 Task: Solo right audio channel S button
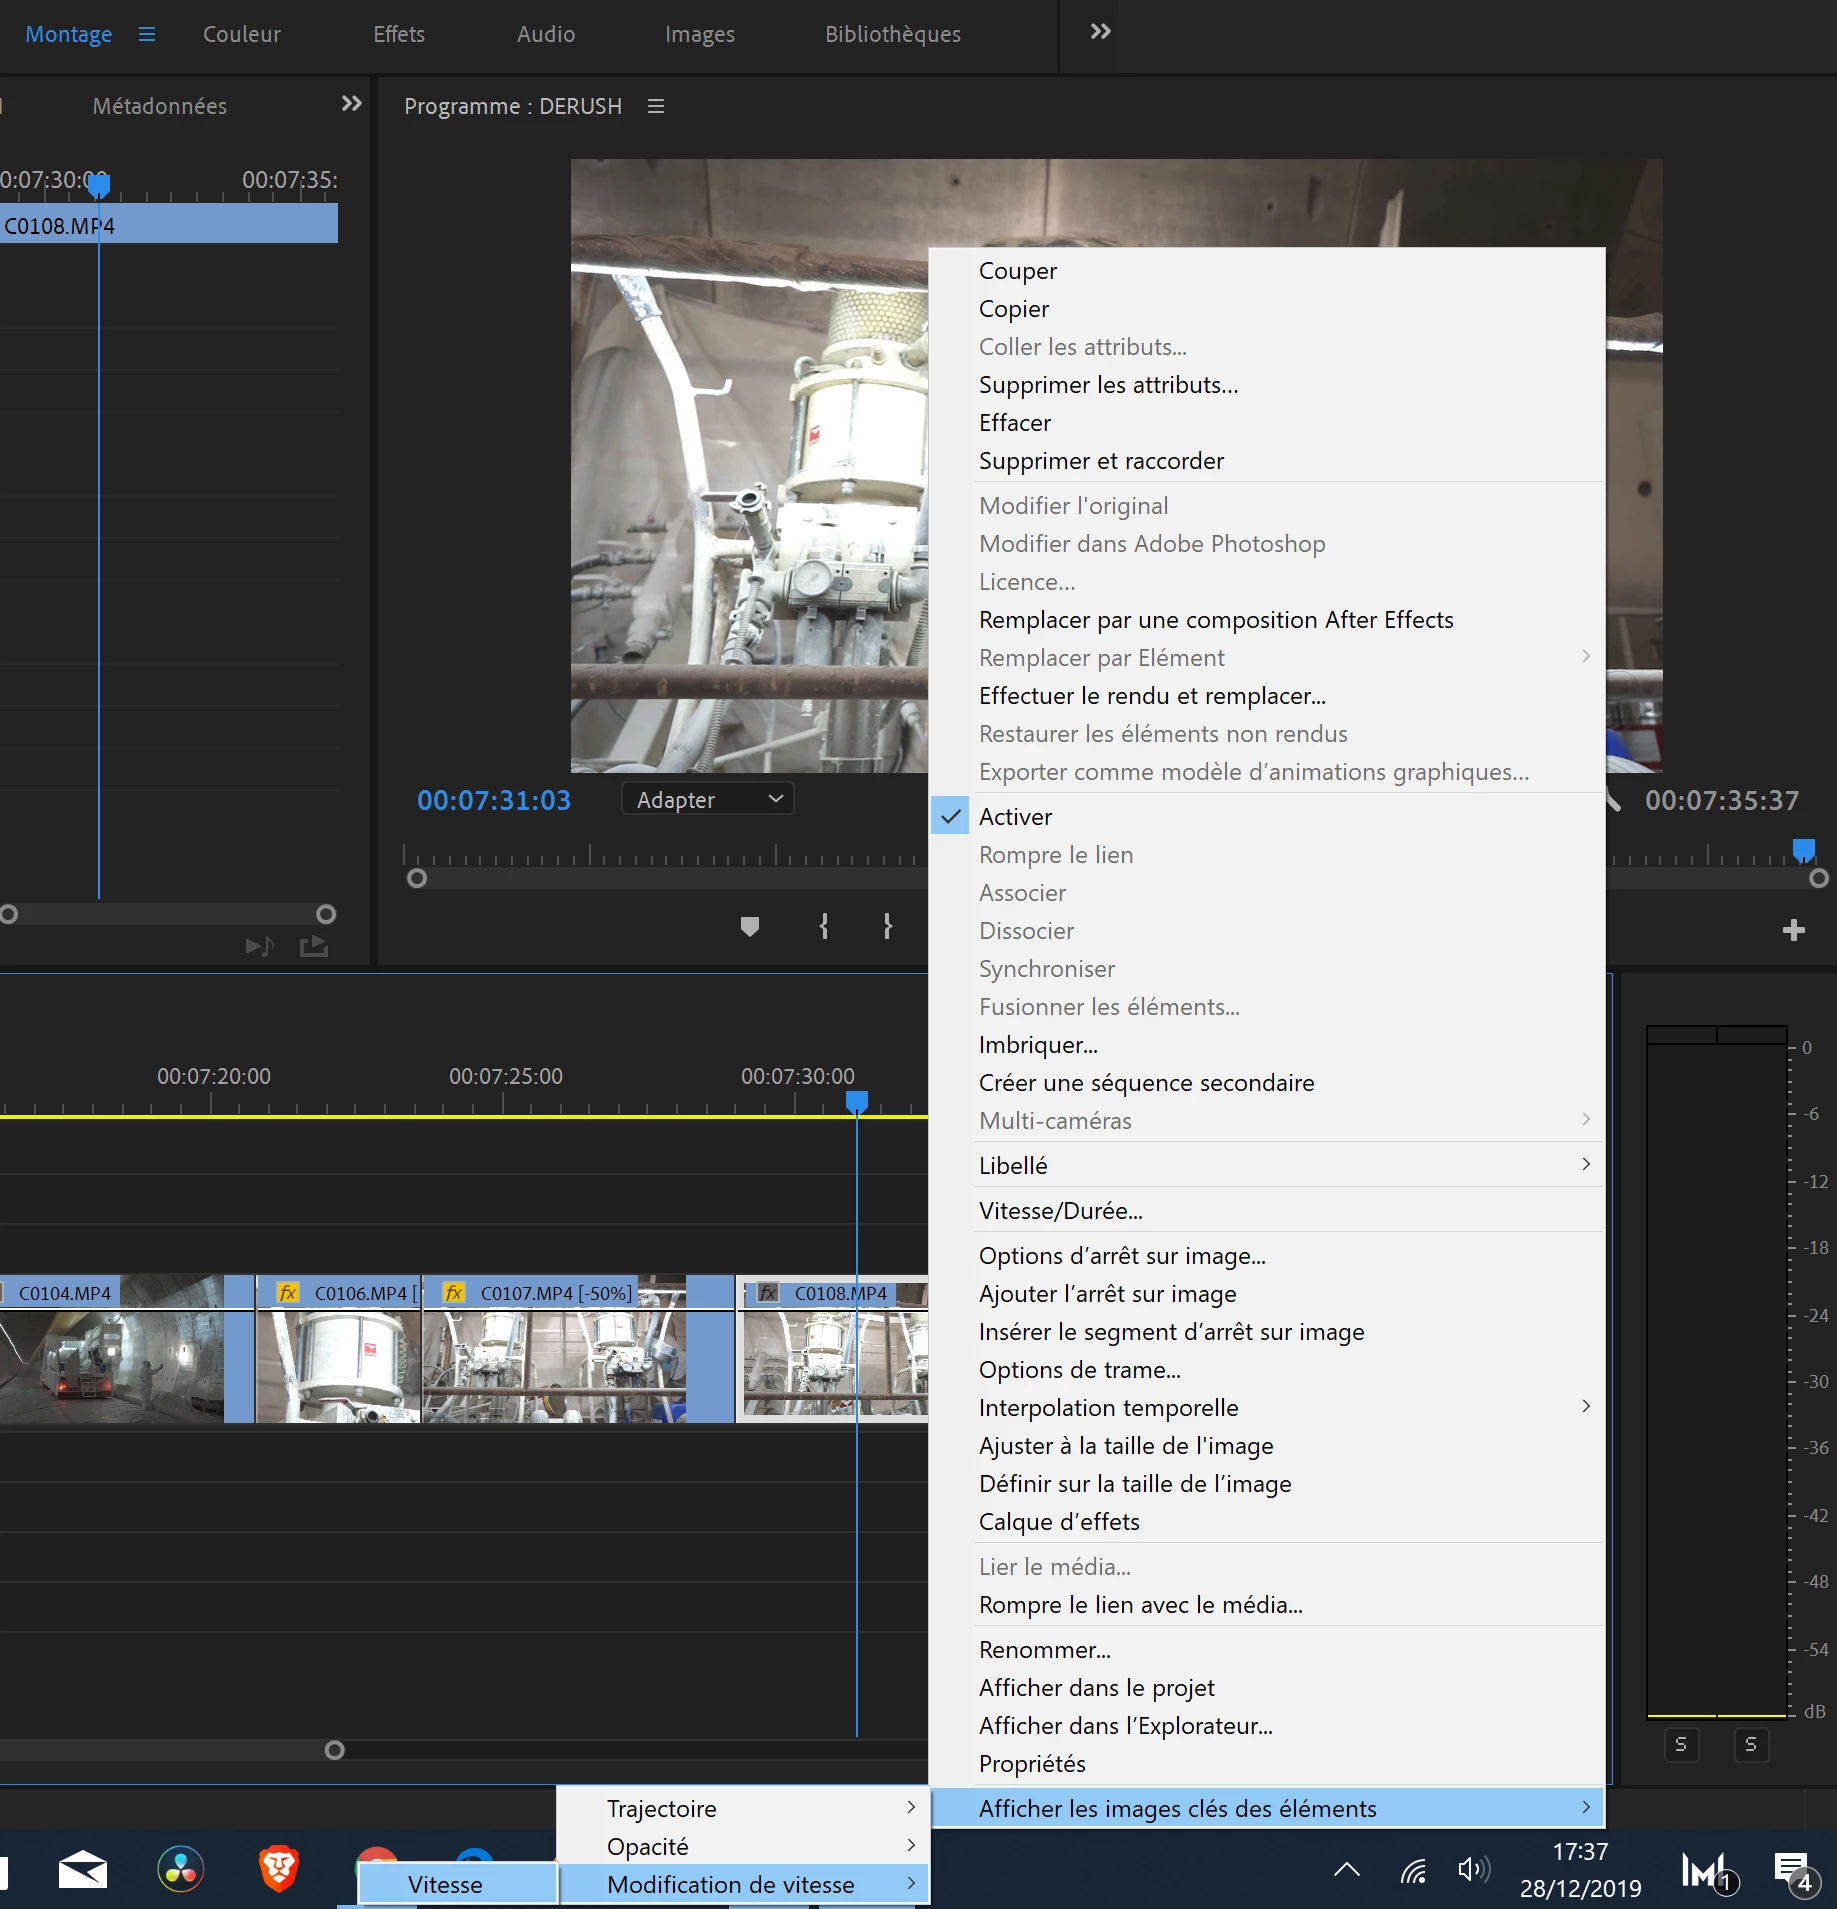[x=1751, y=1745]
